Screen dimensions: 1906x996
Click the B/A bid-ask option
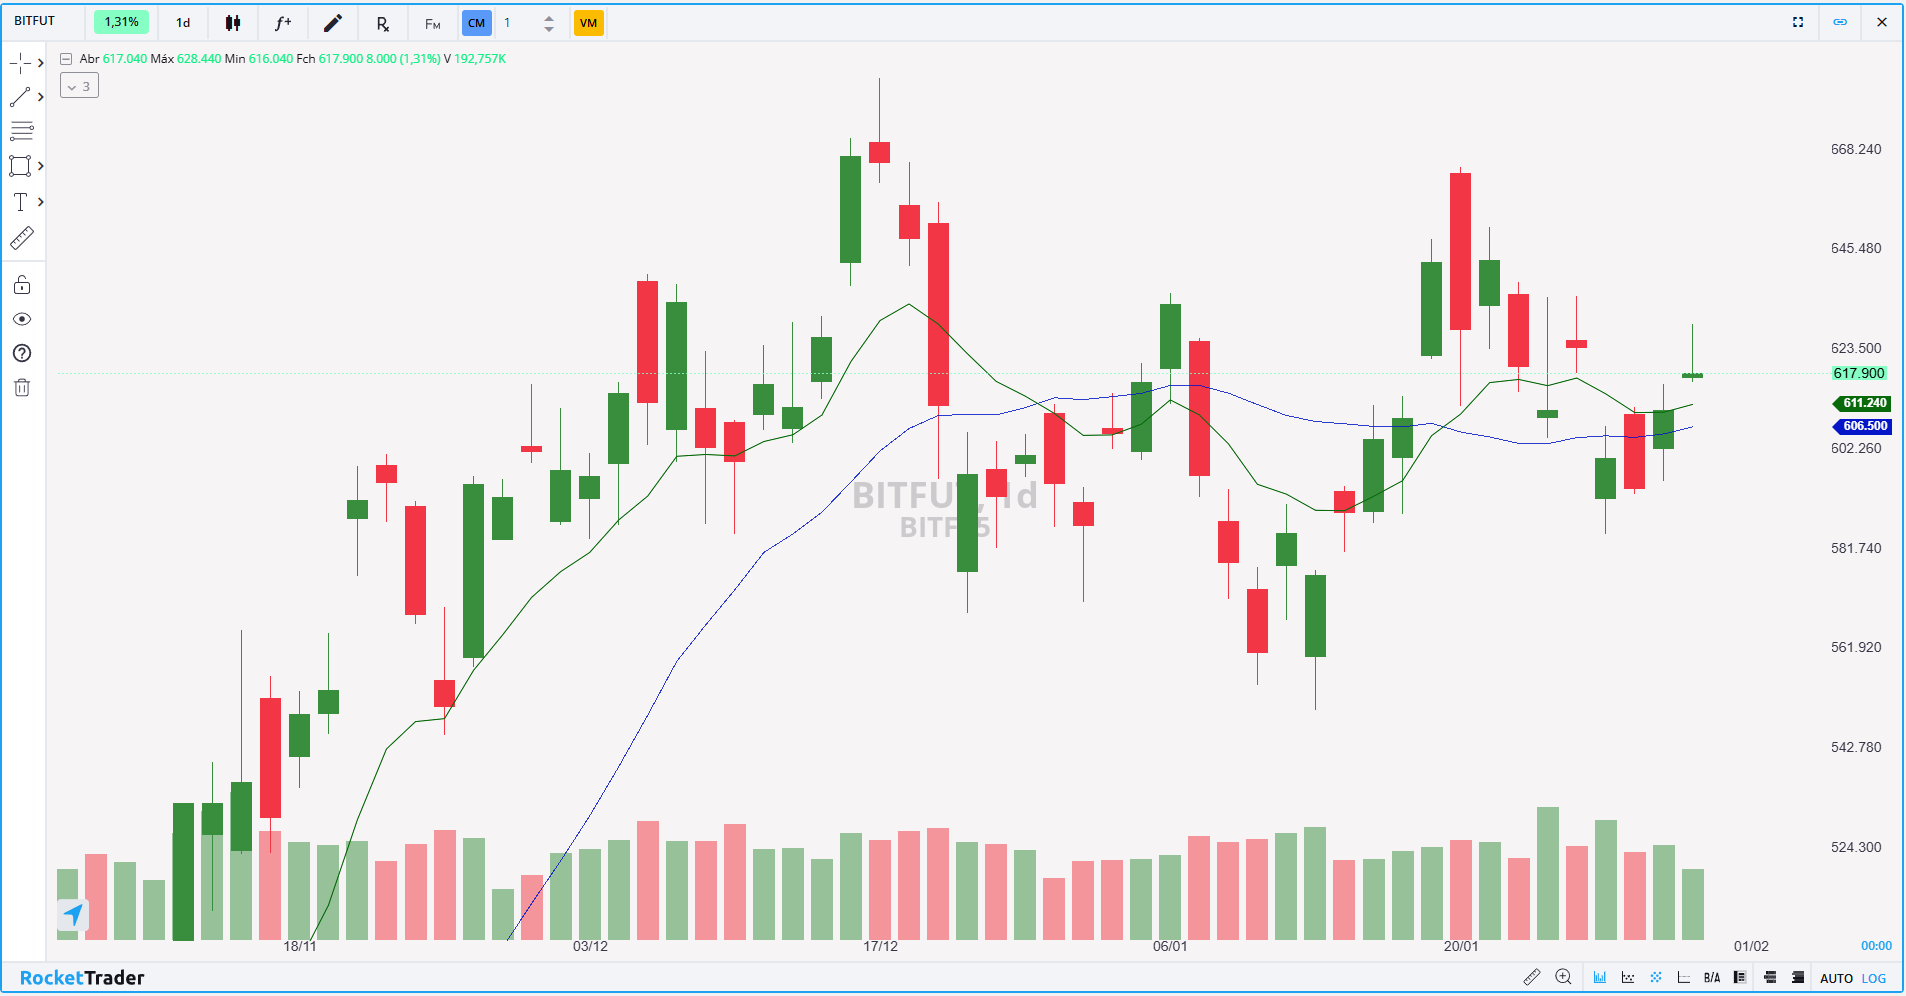click(1712, 978)
